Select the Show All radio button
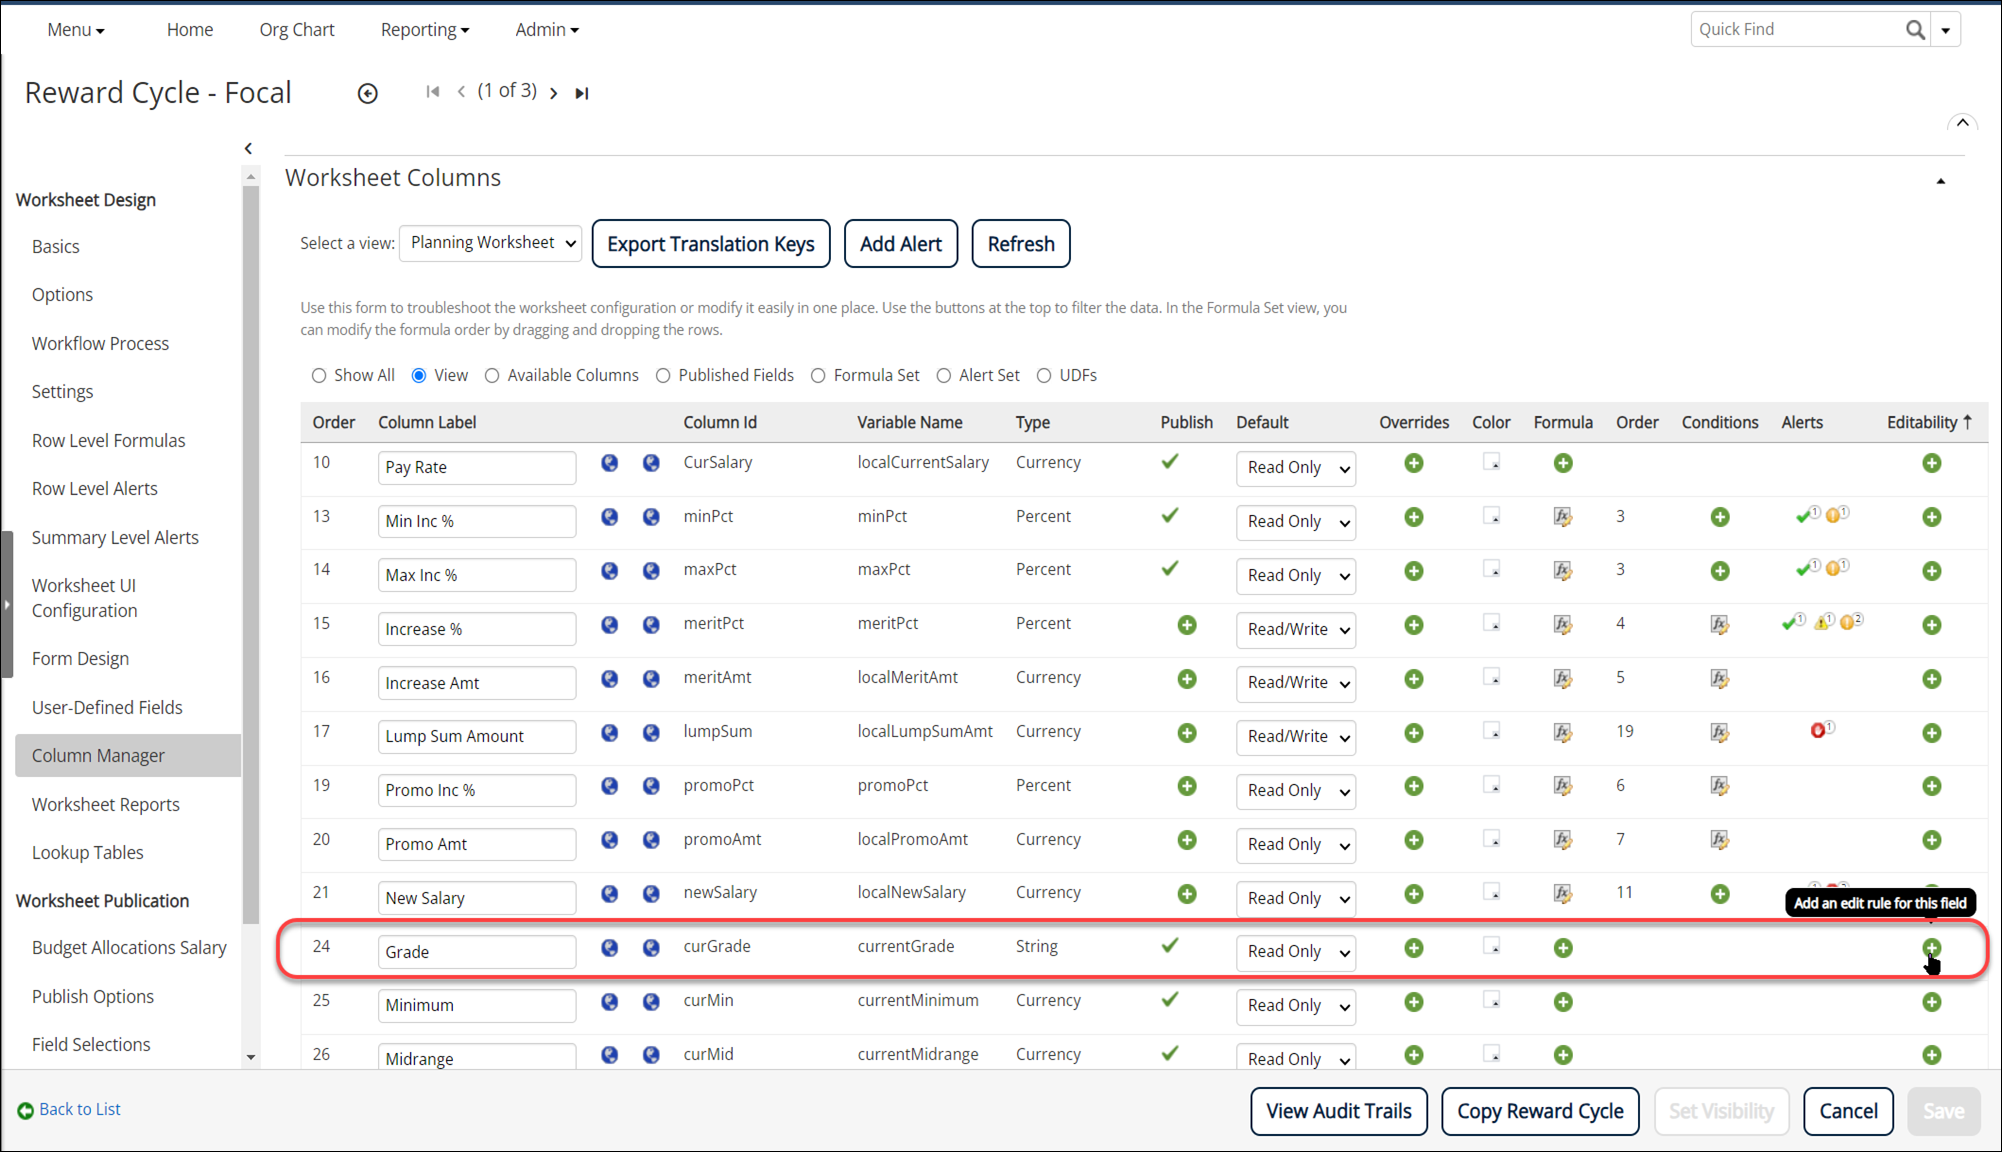Viewport: 2002px width, 1152px height. [319, 375]
